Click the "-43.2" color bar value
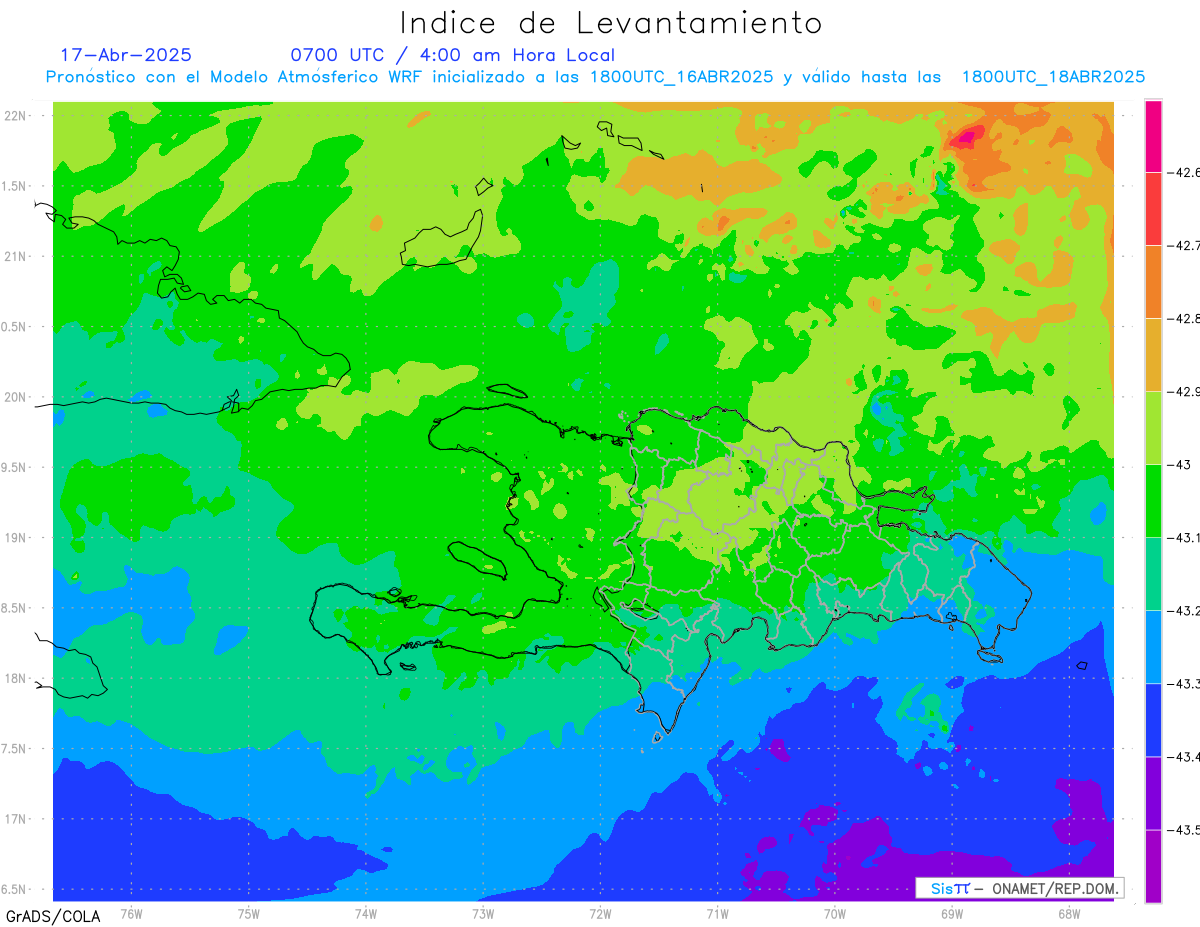Image resolution: width=1200 pixels, height=927 pixels. [x=1182, y=610]
